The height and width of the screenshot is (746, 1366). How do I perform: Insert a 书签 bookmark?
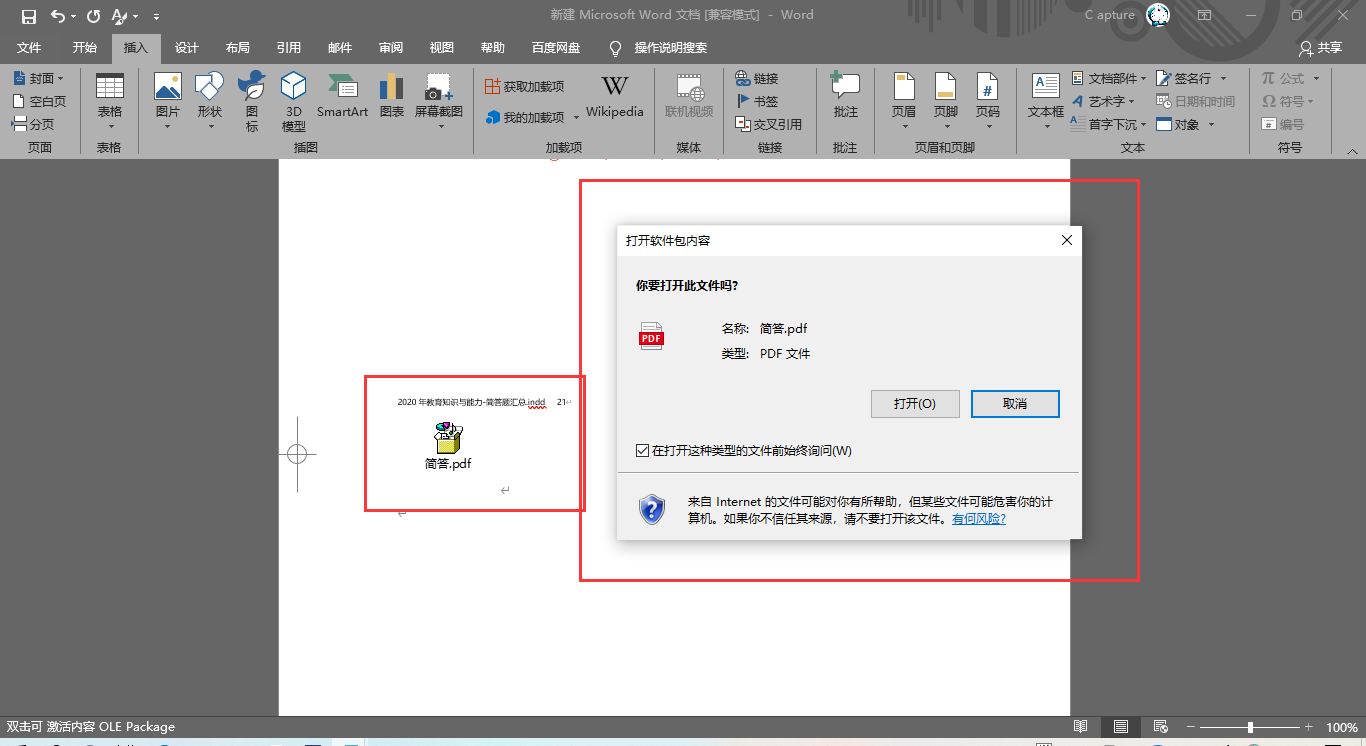click(756, 101)
